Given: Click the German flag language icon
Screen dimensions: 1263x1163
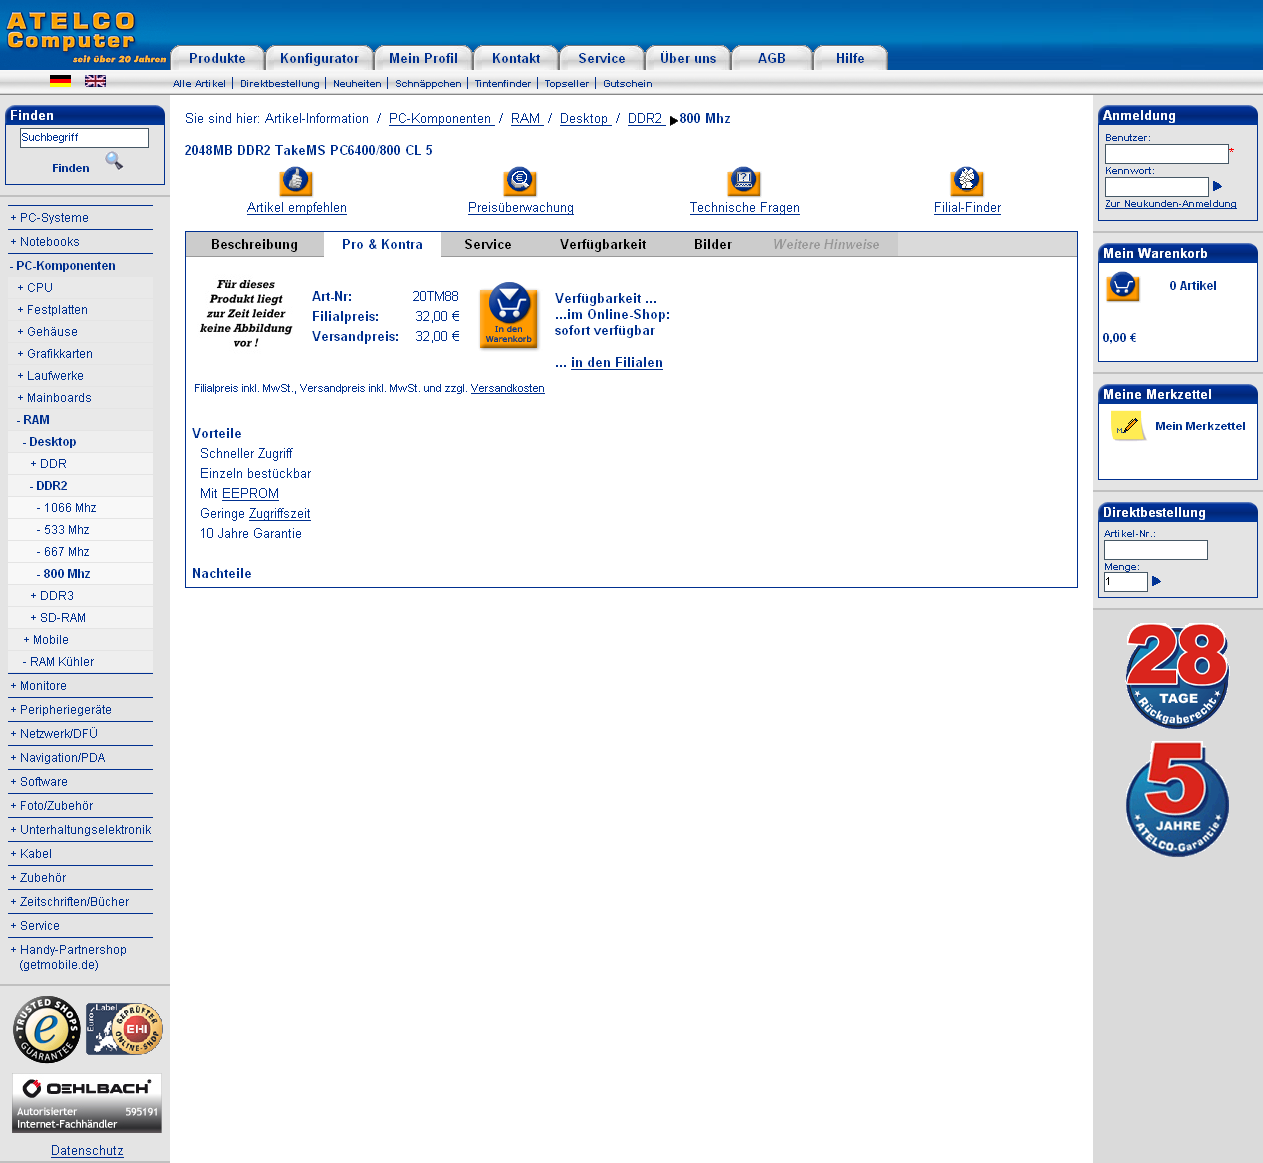Looking at the screenshot, I should pyautogui.click(x=61, y=81).
